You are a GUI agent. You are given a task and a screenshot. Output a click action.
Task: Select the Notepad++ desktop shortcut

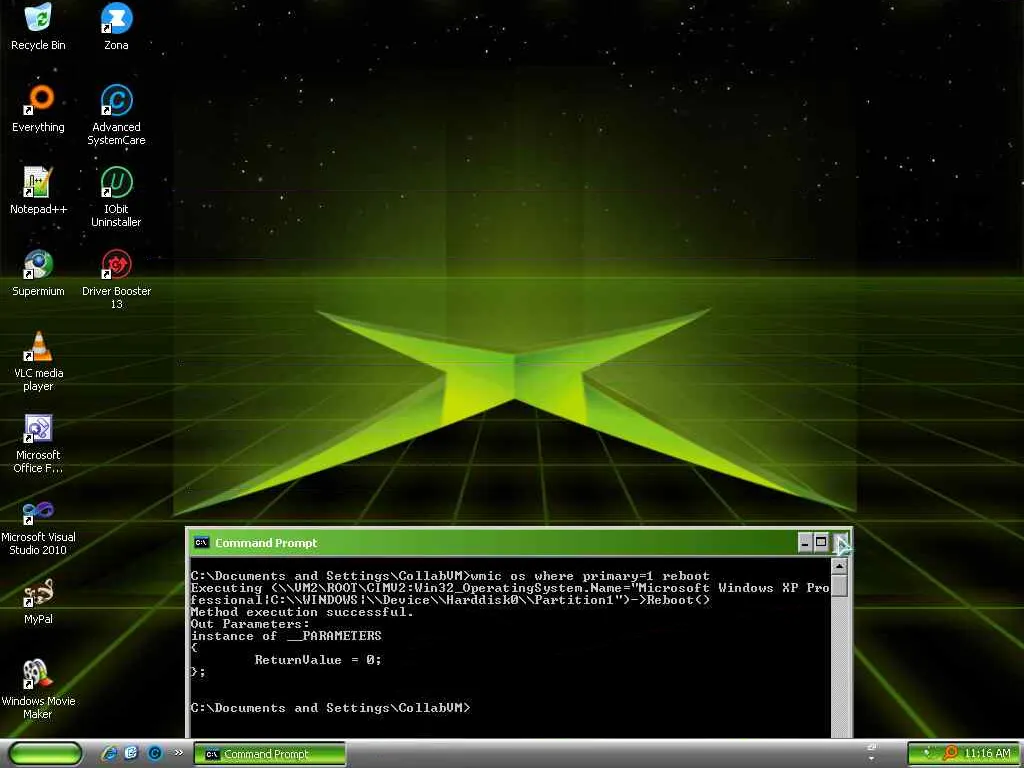38,191
